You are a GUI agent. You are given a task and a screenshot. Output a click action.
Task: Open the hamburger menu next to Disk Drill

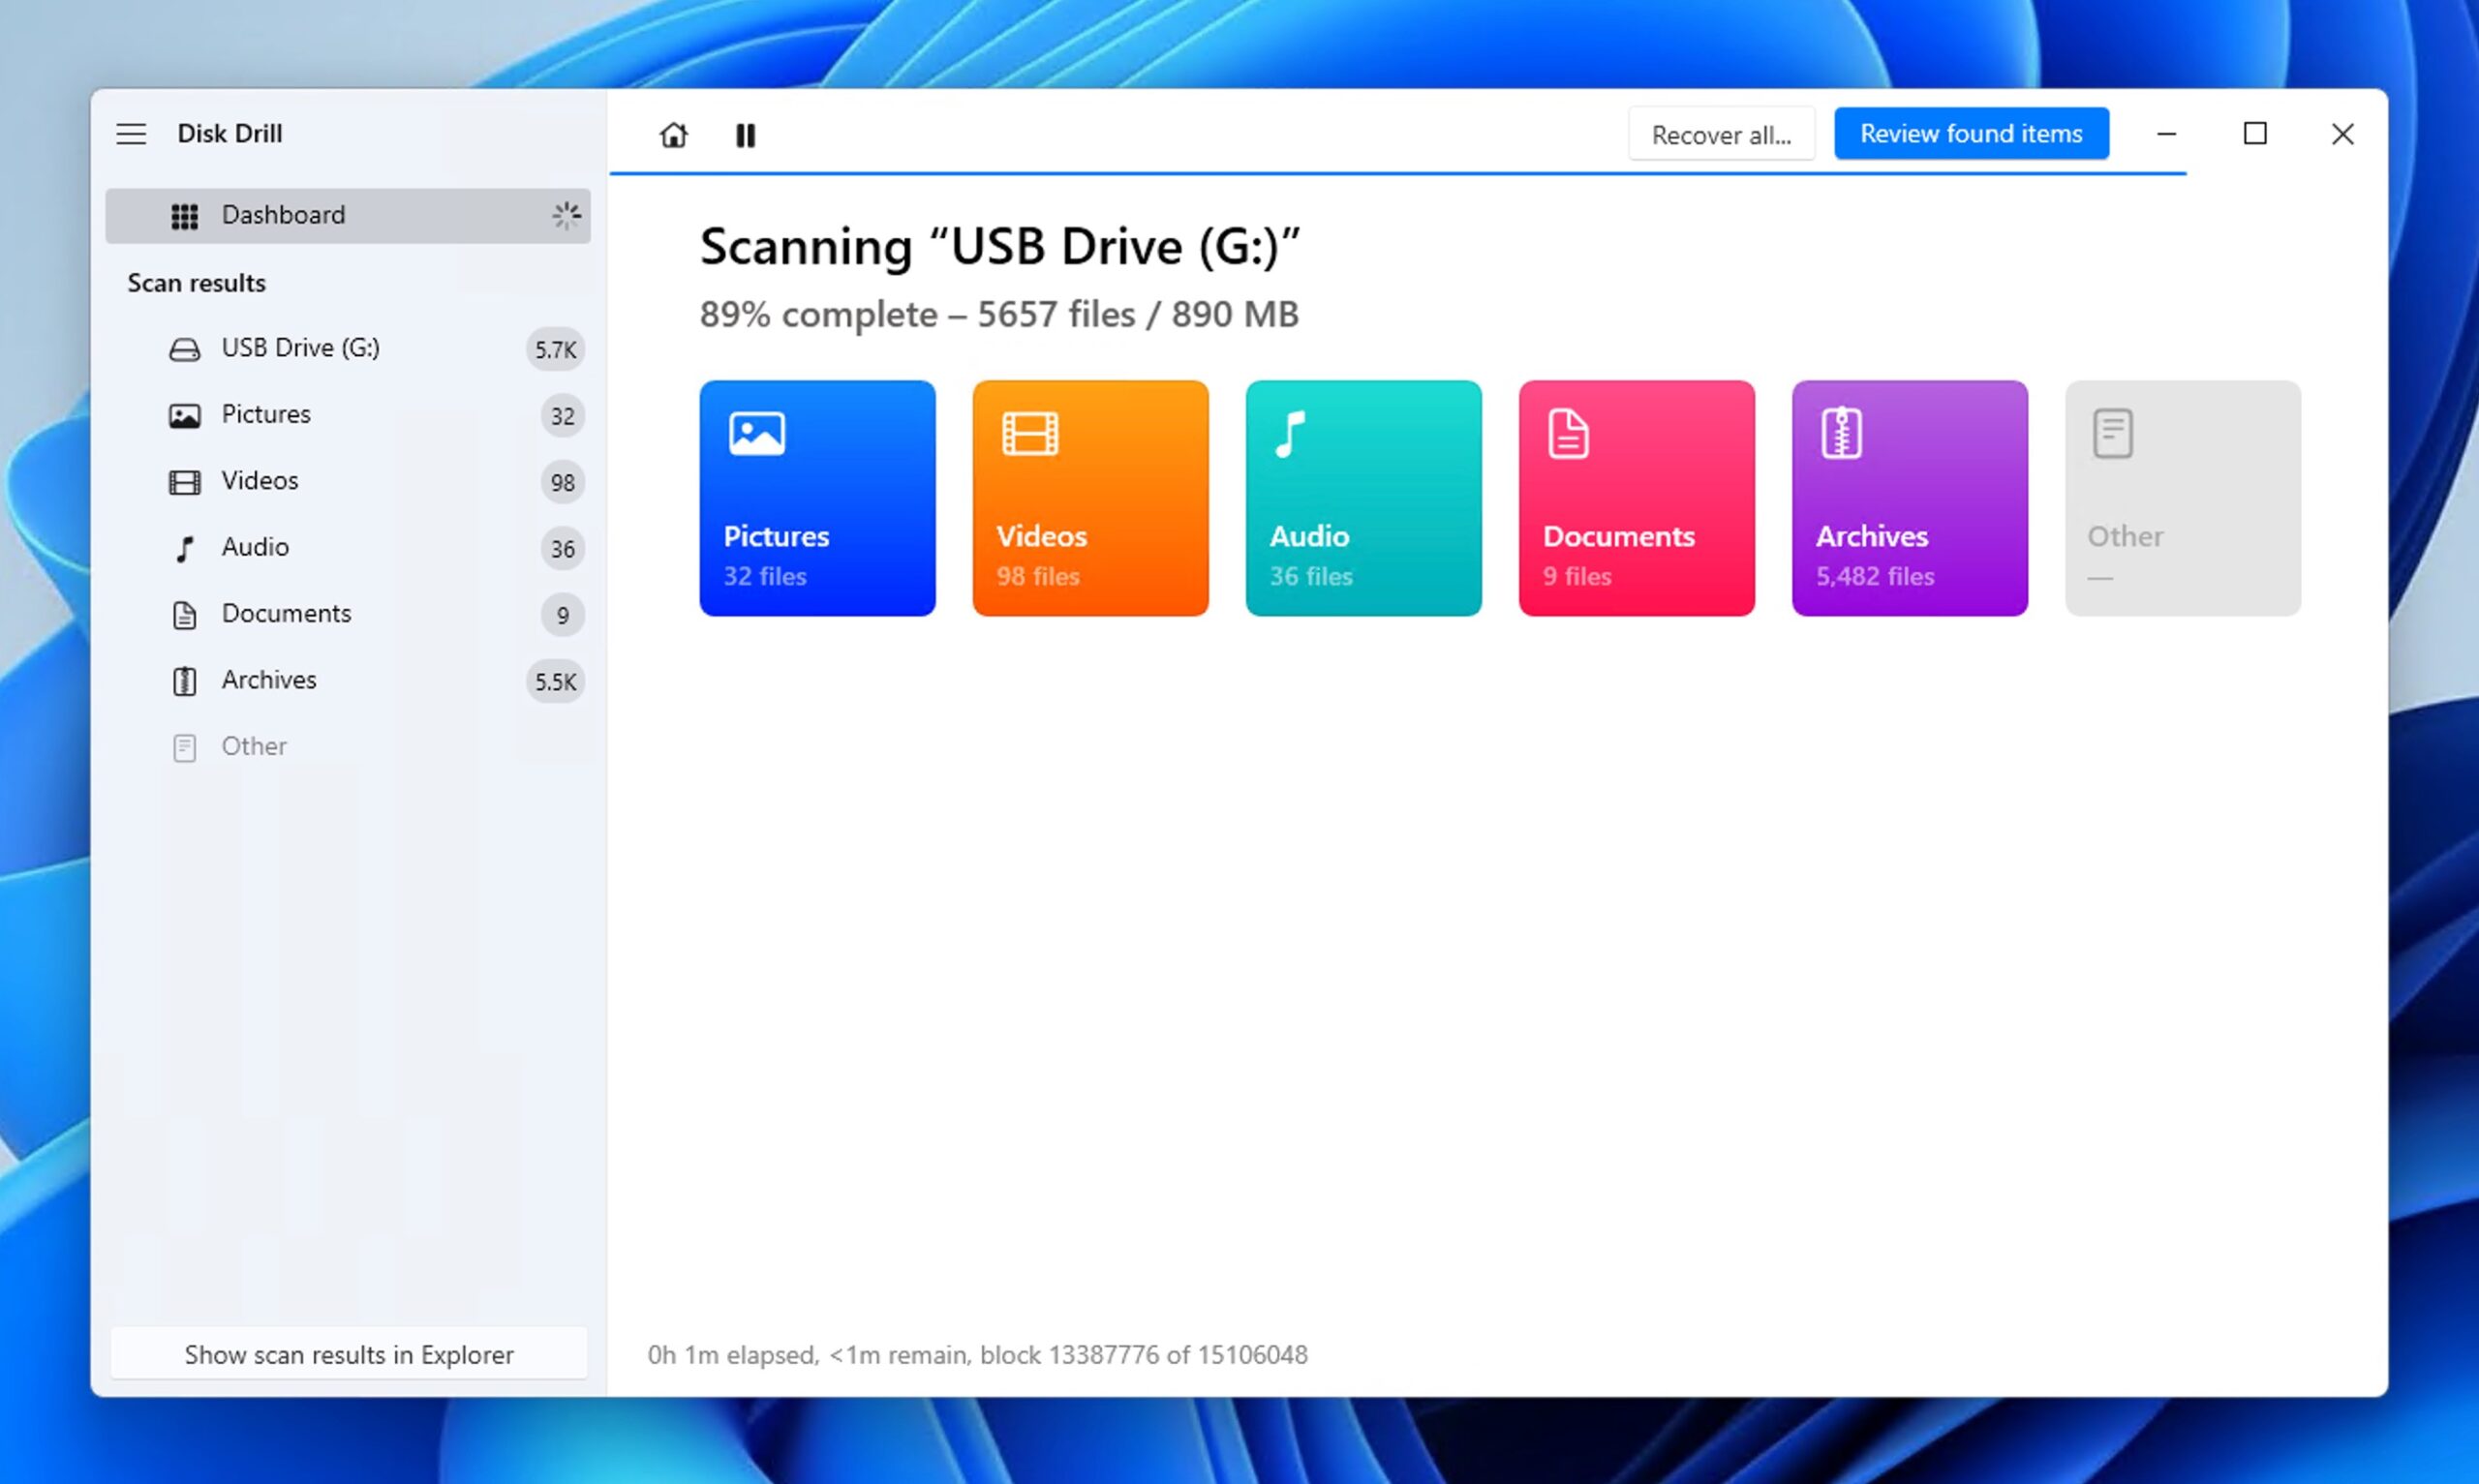(x=131, y=133)
